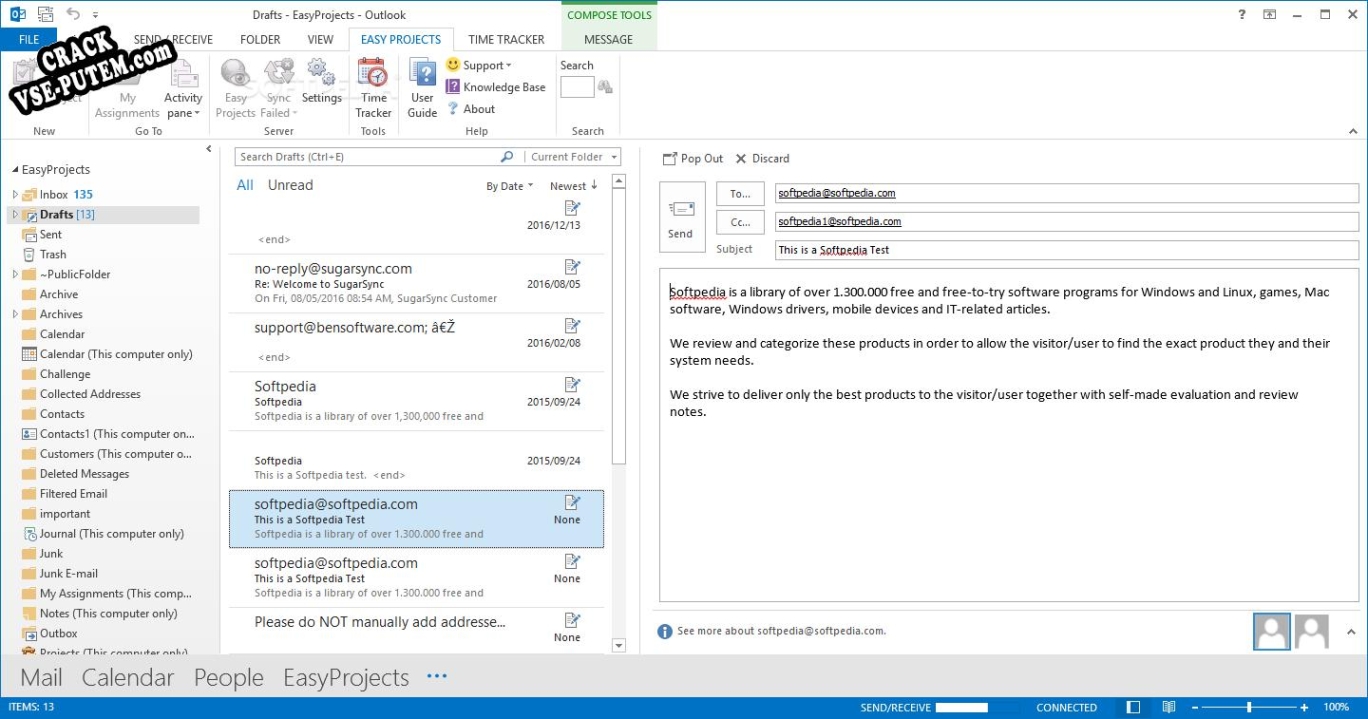Open Easy Projects Settings gear
1368x719 pixels.
click(x=321, y=82)
